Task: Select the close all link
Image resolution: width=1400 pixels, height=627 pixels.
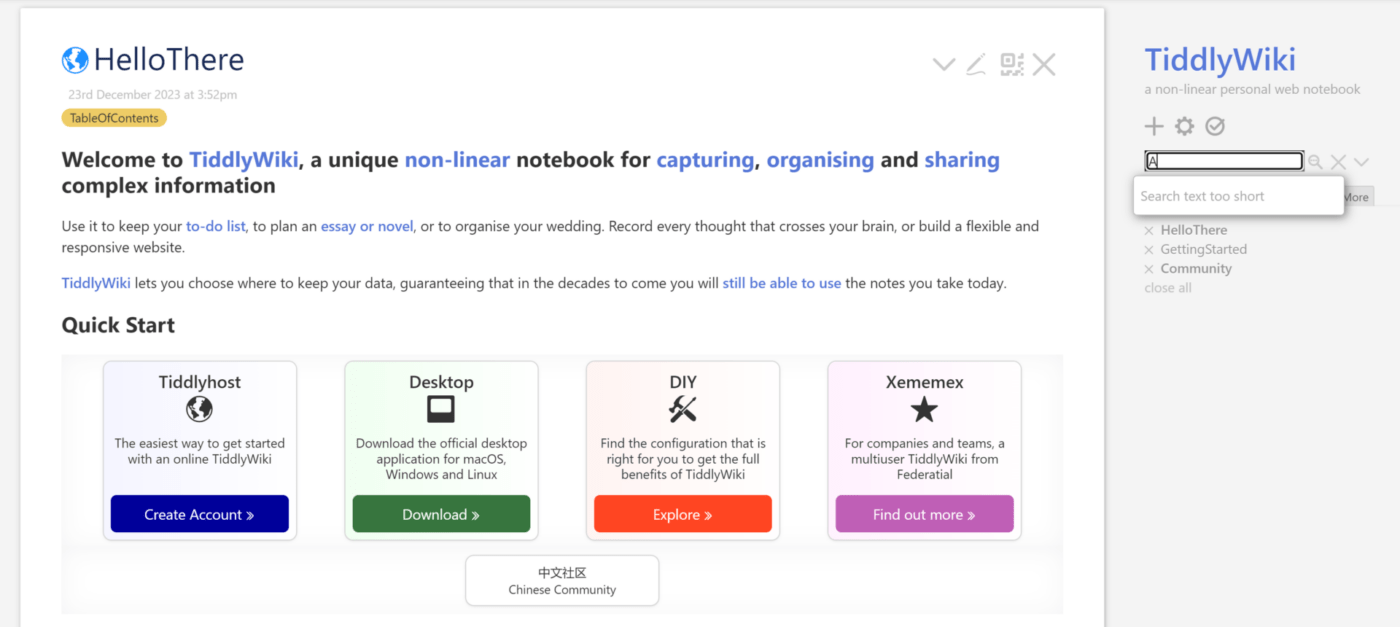Action: [x=1168, y=288]
